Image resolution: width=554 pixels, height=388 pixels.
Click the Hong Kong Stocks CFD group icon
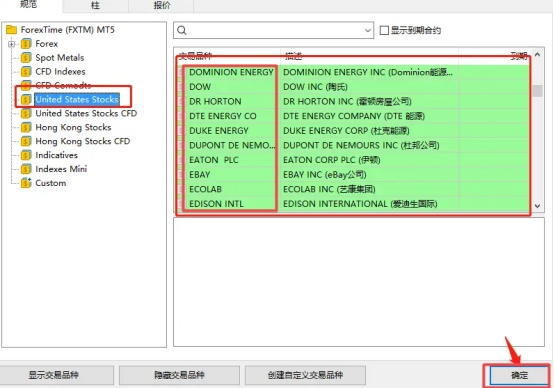(x=26, y=141)
